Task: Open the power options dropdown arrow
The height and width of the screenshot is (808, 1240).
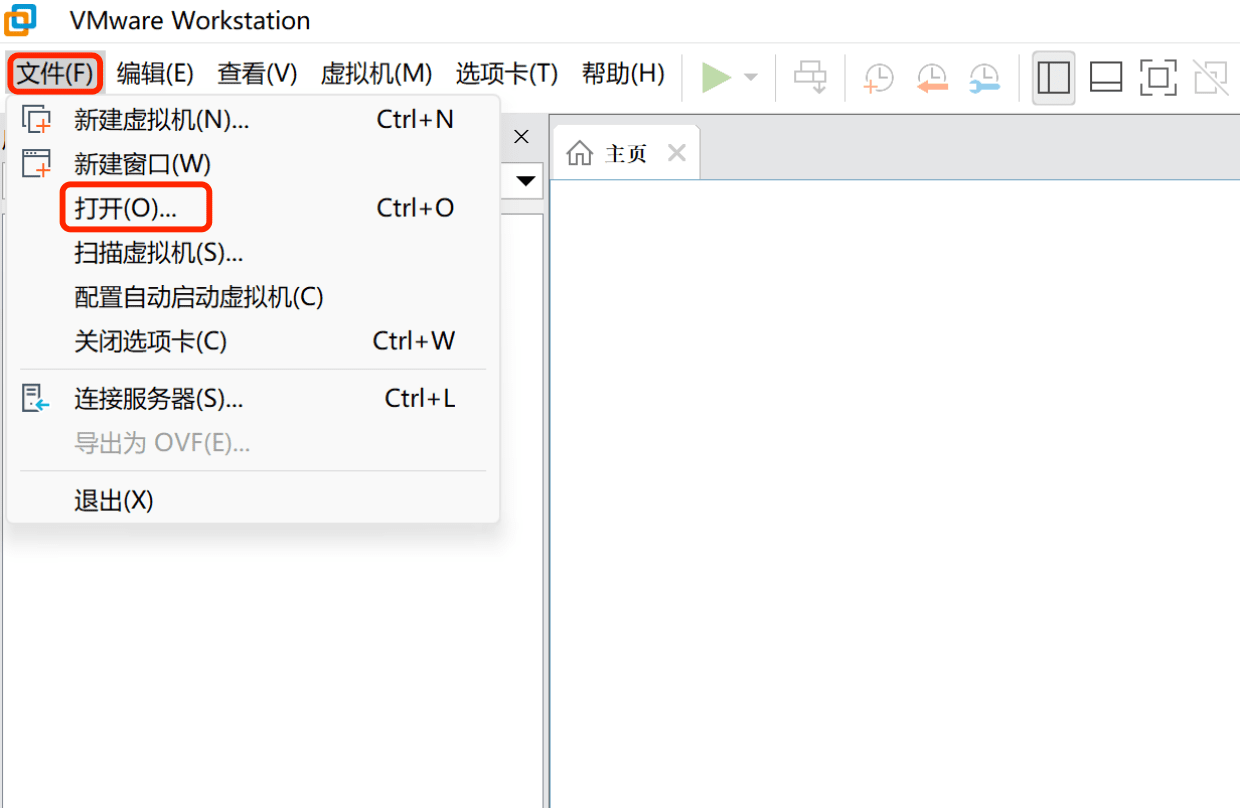Action: coord(750,78)
